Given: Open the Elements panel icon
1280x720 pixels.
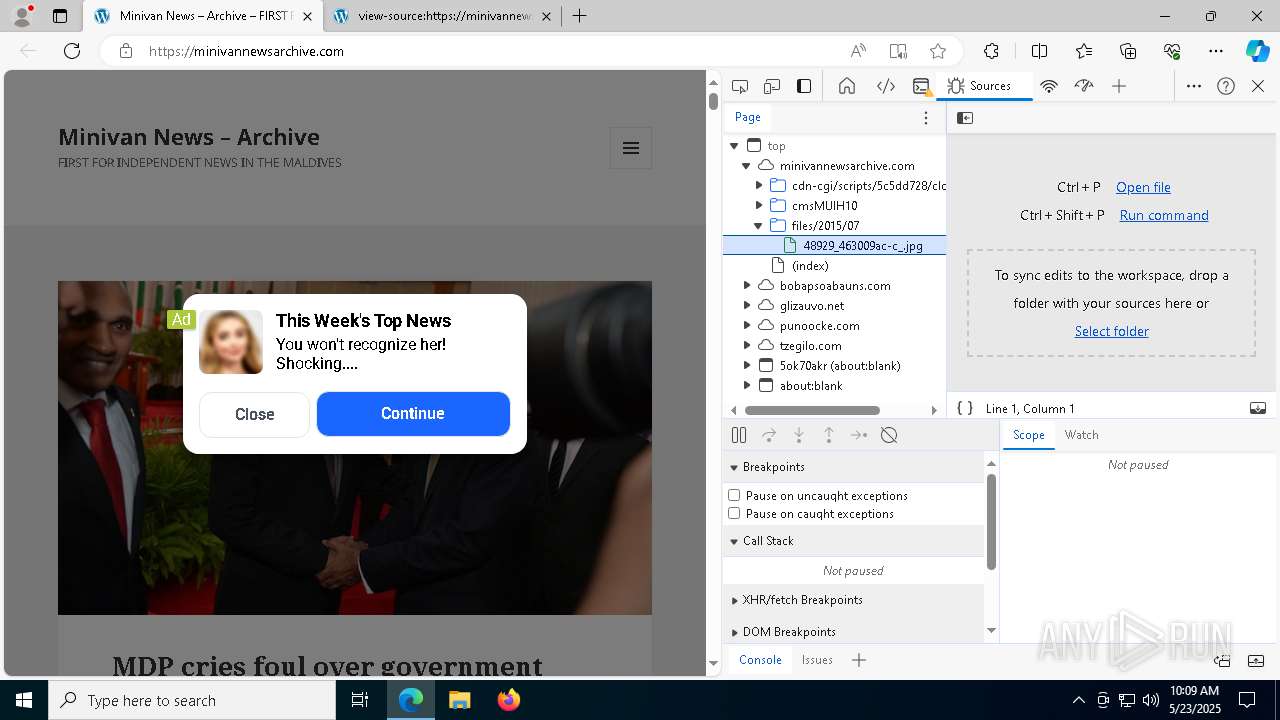Looking at the screenshot, I should pos(886,86).
